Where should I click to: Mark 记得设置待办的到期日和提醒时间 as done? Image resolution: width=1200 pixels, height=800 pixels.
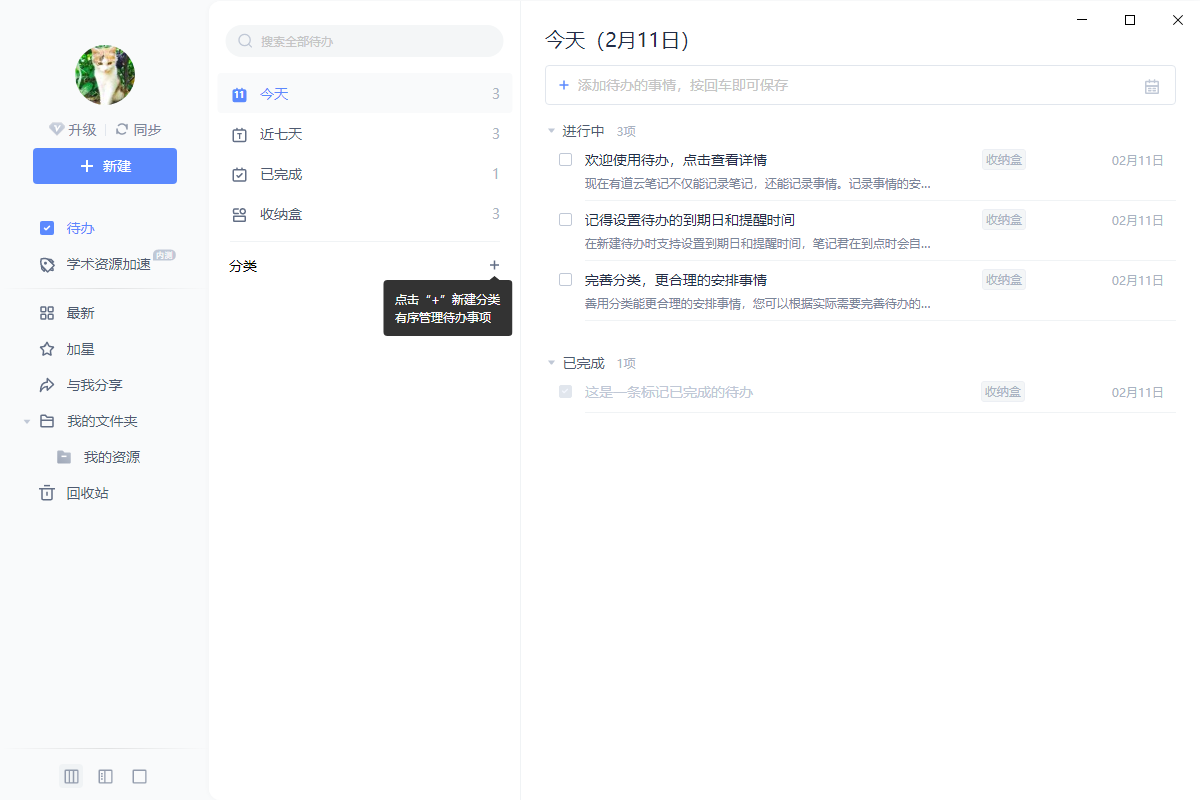[x=565, y=219]
